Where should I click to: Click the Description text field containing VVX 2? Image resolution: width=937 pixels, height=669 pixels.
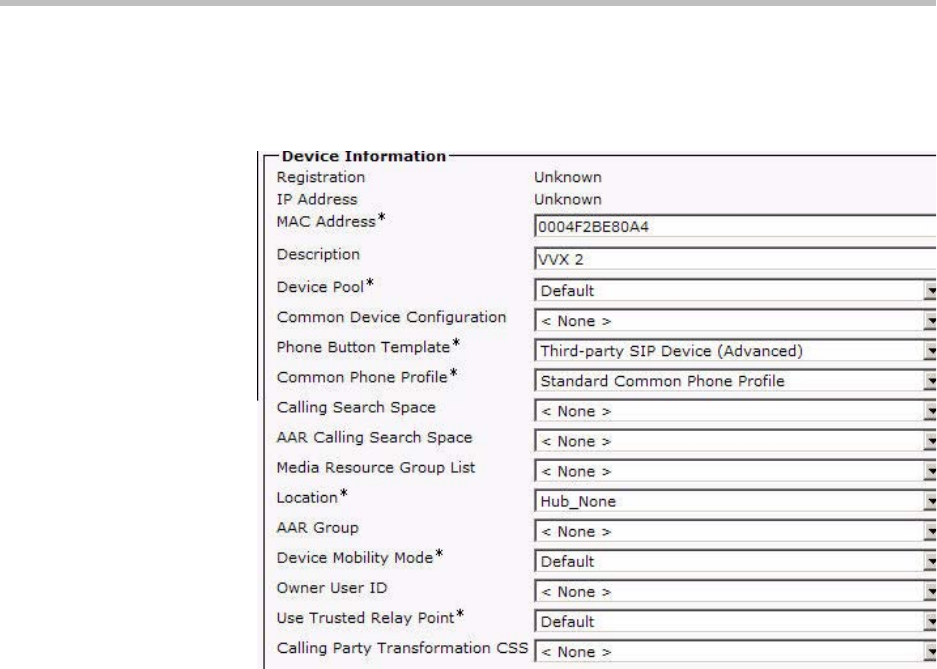[735, 256]
